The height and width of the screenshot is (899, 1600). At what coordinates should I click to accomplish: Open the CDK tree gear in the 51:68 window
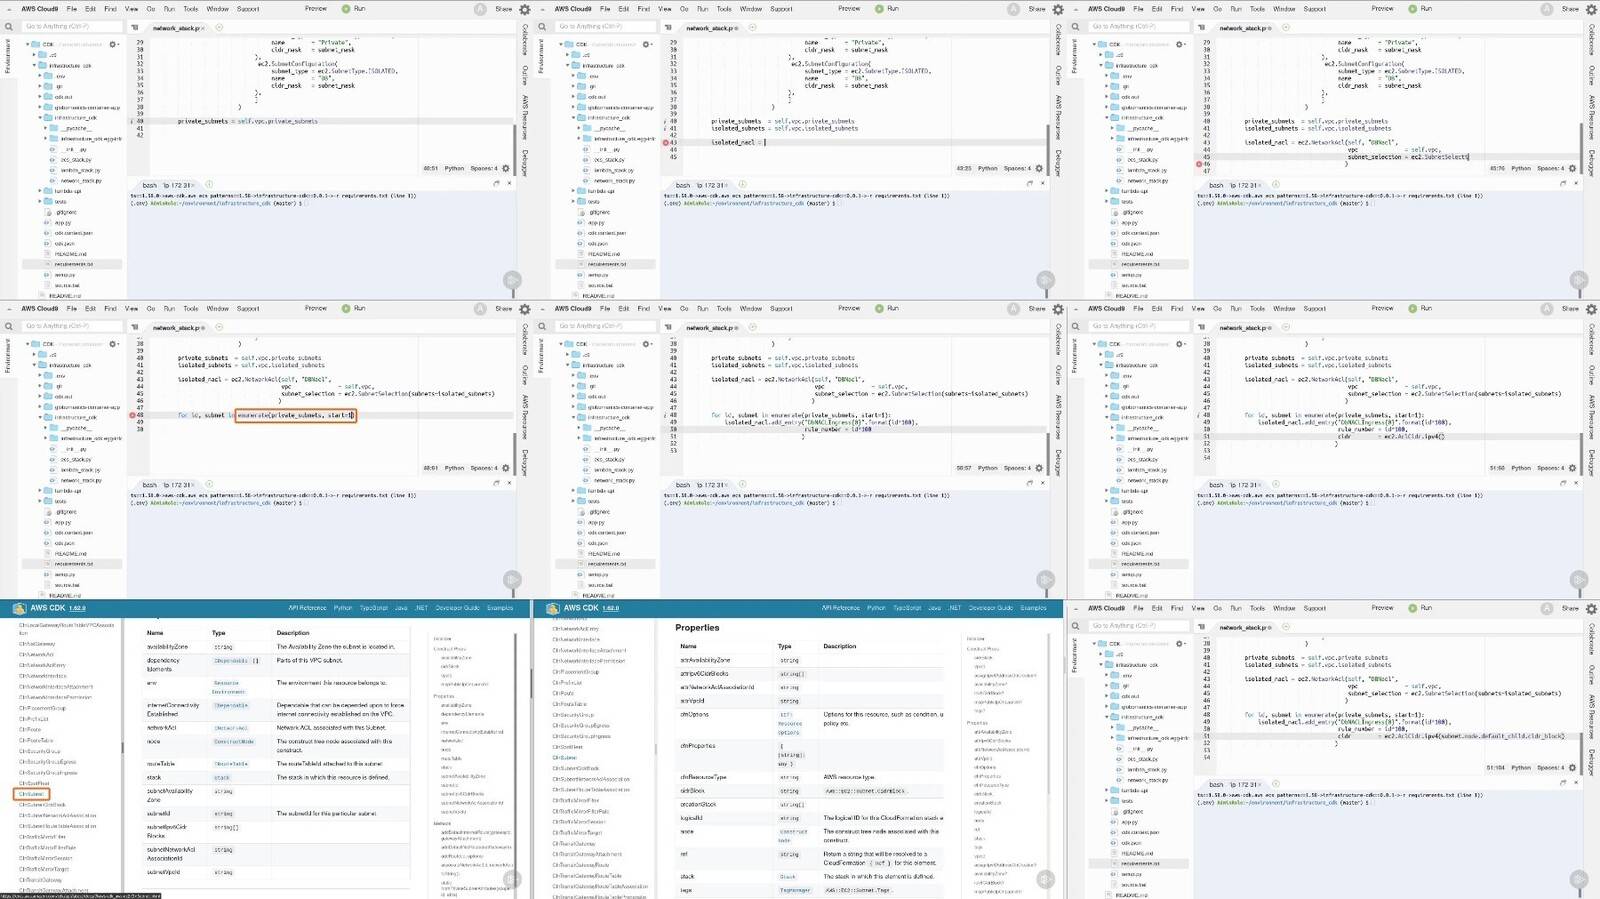click(1180, 344)
